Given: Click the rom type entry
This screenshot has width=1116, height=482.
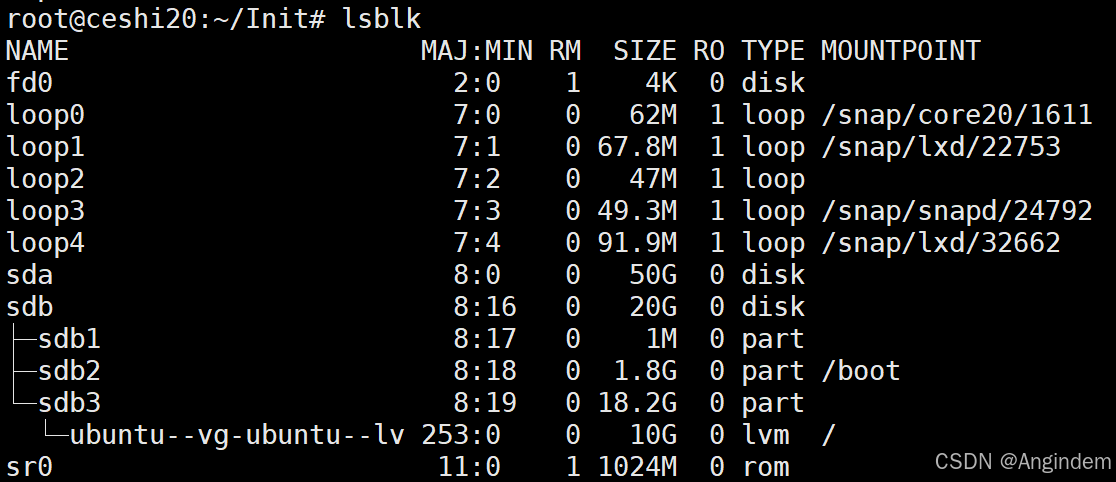Looking at the screenshot, I should point(765,467).
